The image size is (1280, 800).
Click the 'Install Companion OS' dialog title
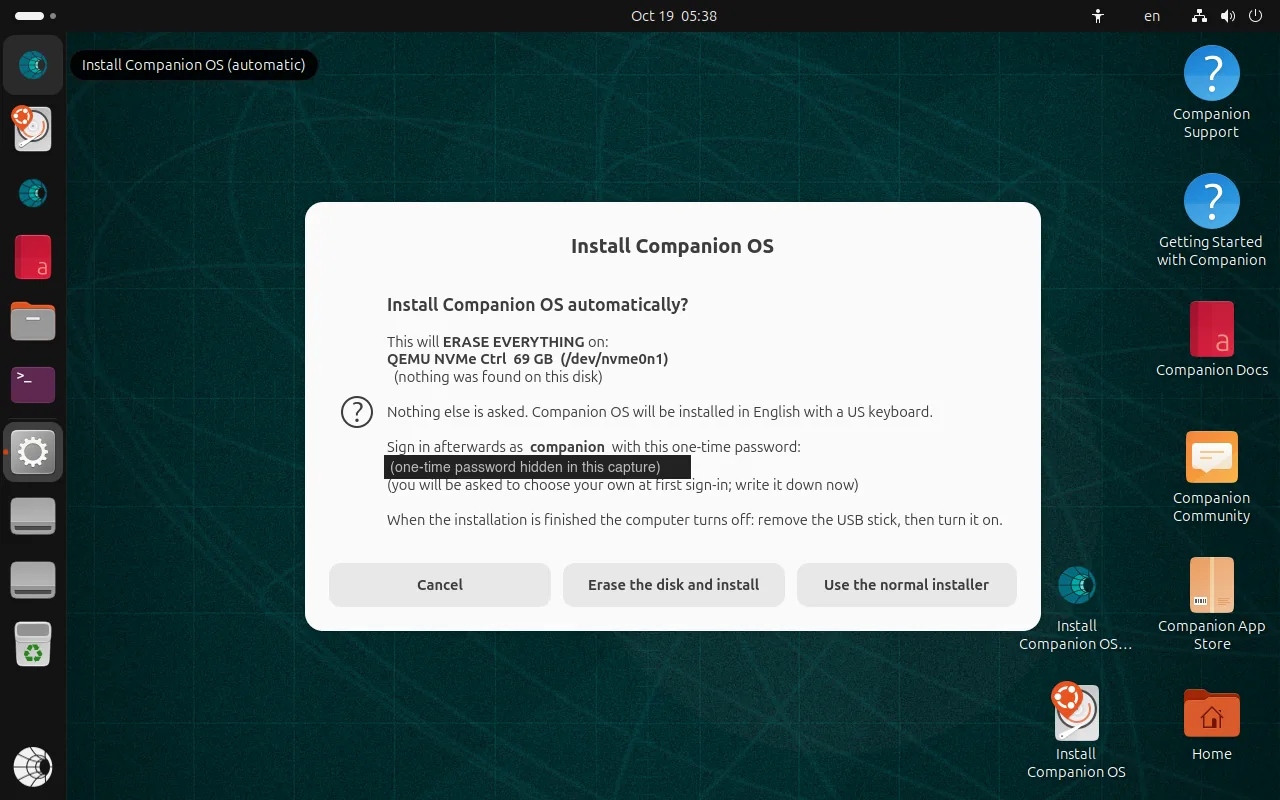point(672,246)
